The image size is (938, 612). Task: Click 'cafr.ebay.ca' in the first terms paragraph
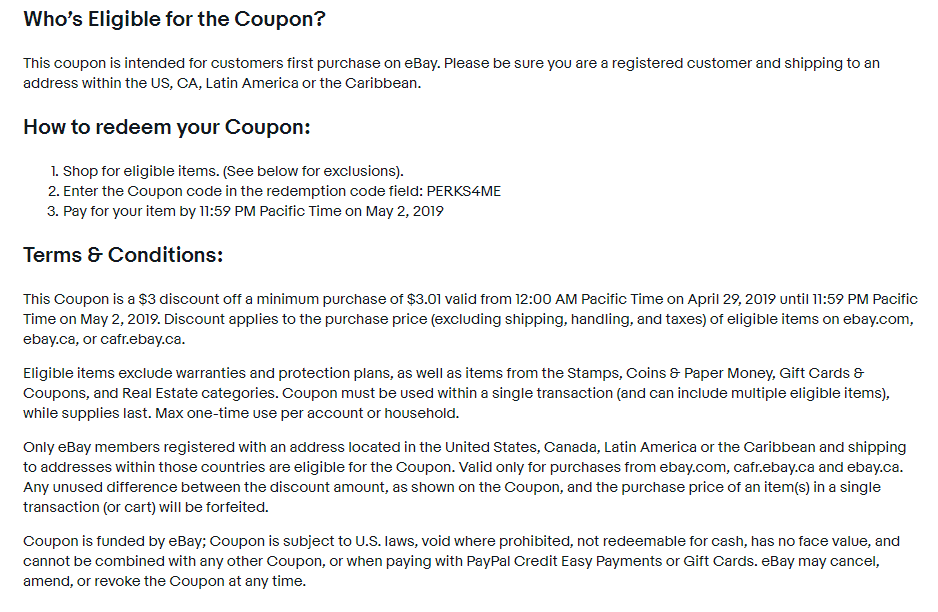[141, 339]
